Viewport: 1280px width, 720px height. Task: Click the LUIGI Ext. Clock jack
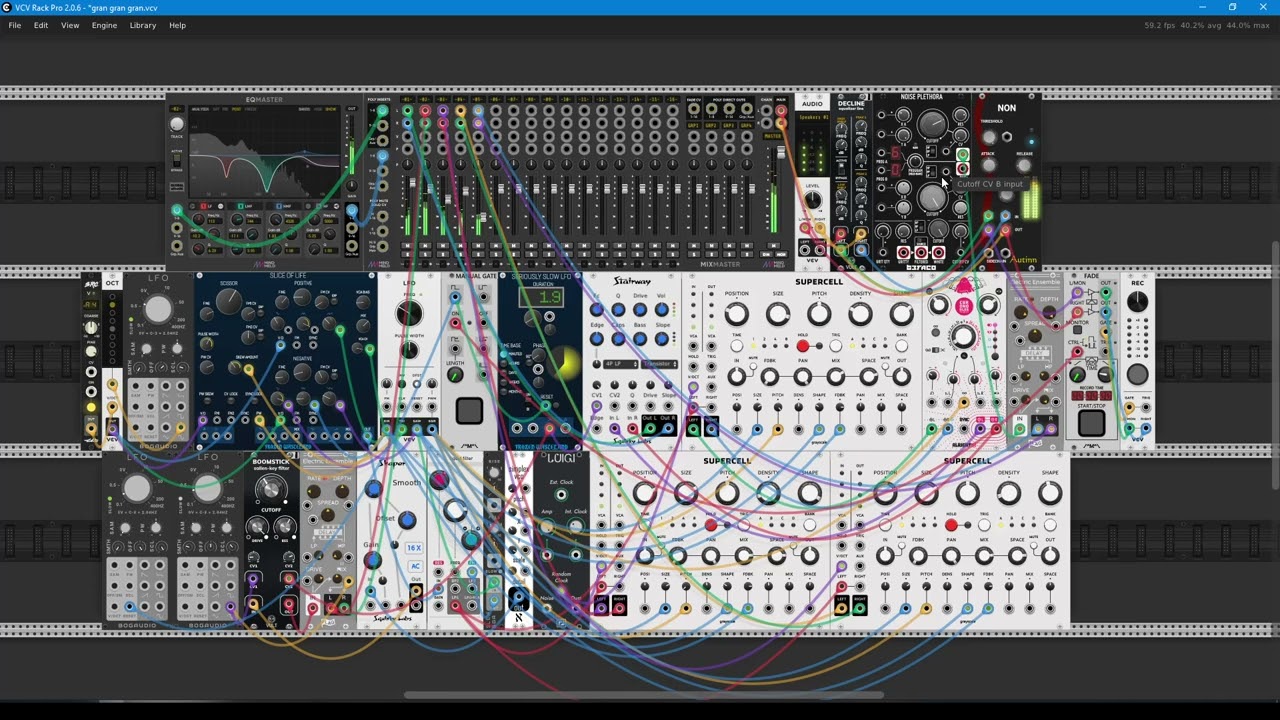point(562,494)
